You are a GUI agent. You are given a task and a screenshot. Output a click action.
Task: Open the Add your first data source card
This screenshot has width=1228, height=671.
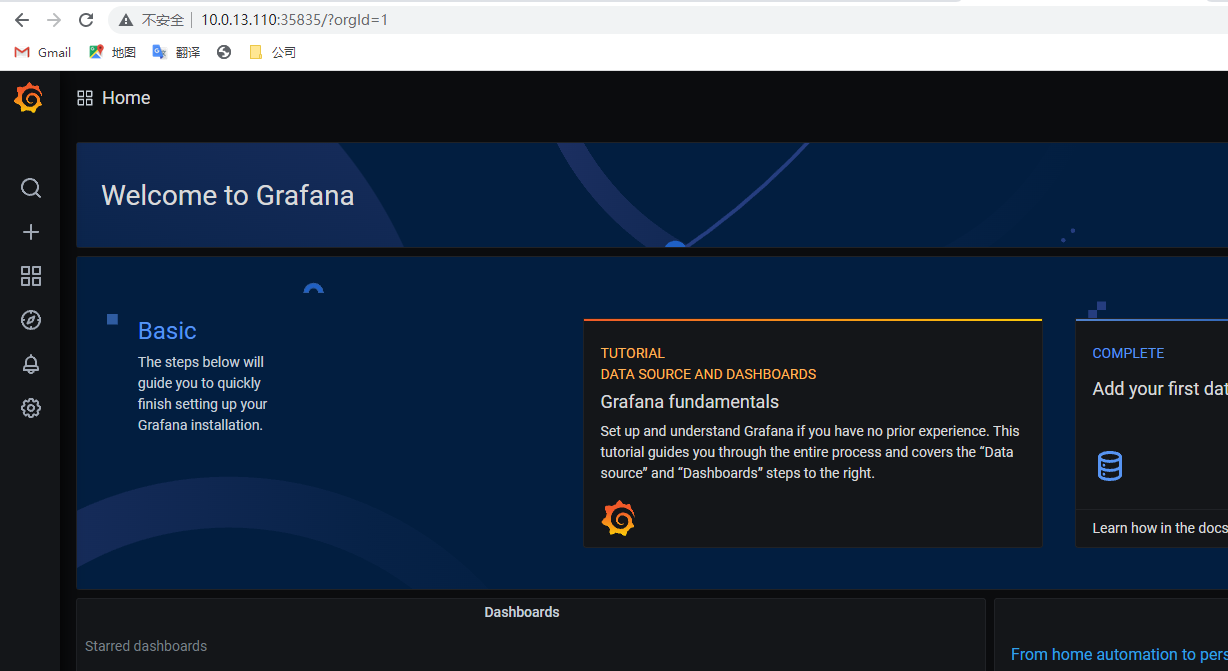[1152, 433]
